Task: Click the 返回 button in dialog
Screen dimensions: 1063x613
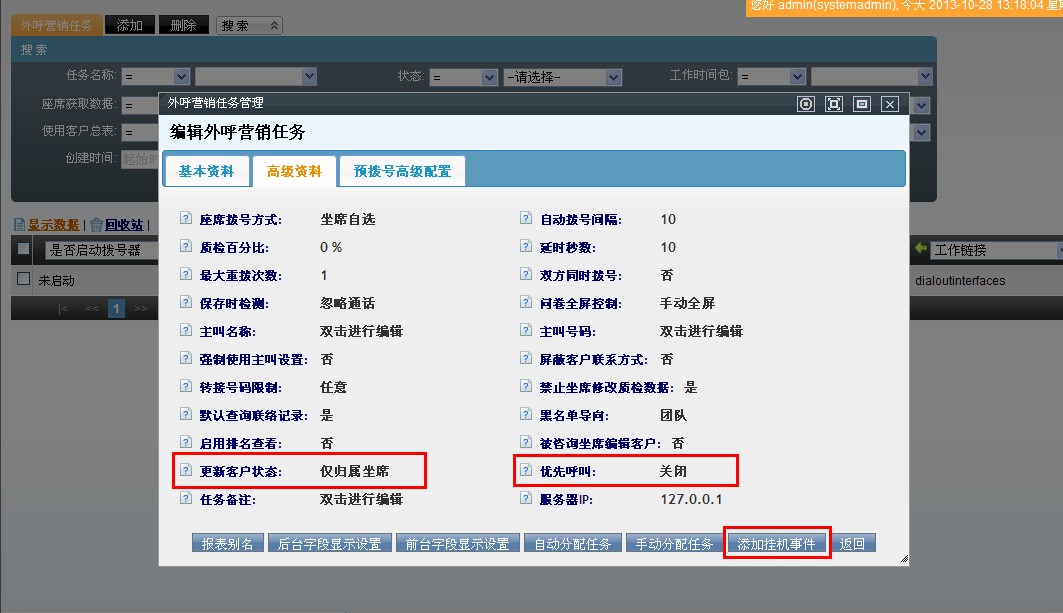Action: click(x=852, y=544)
